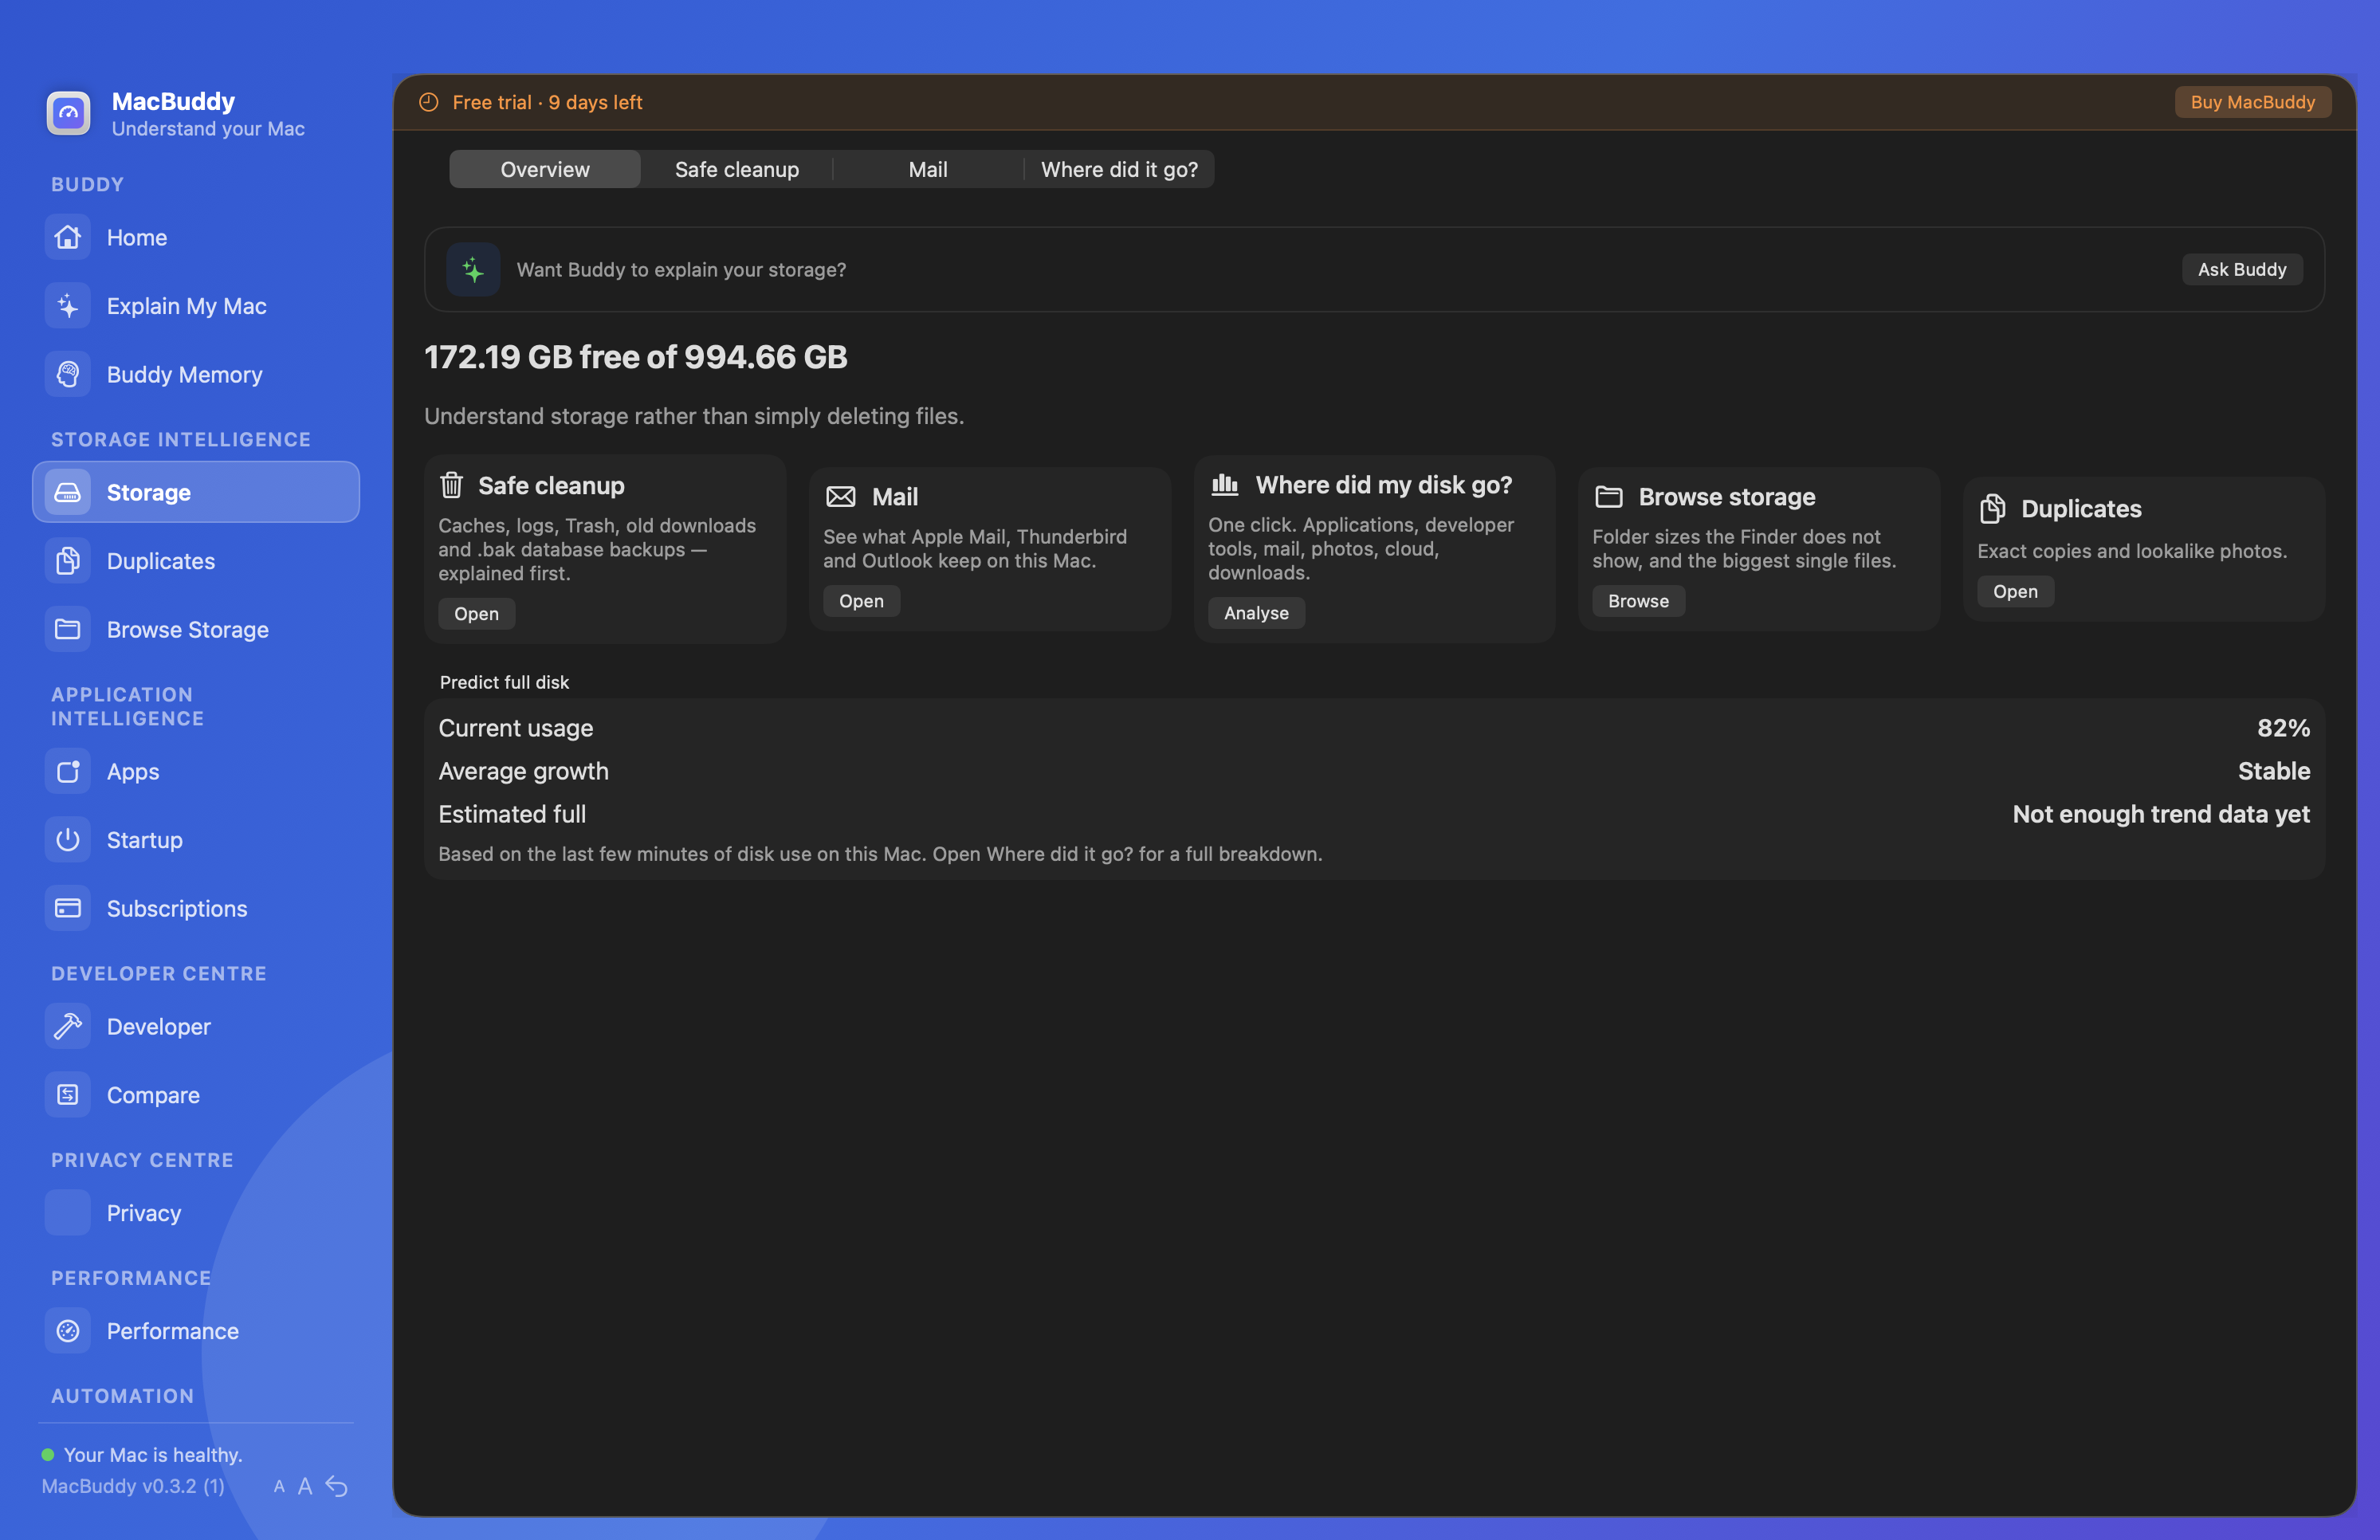Open the Compare sidebar icon
The width and height of the screenshot is (2380, 1540).
coord(68,1095)
